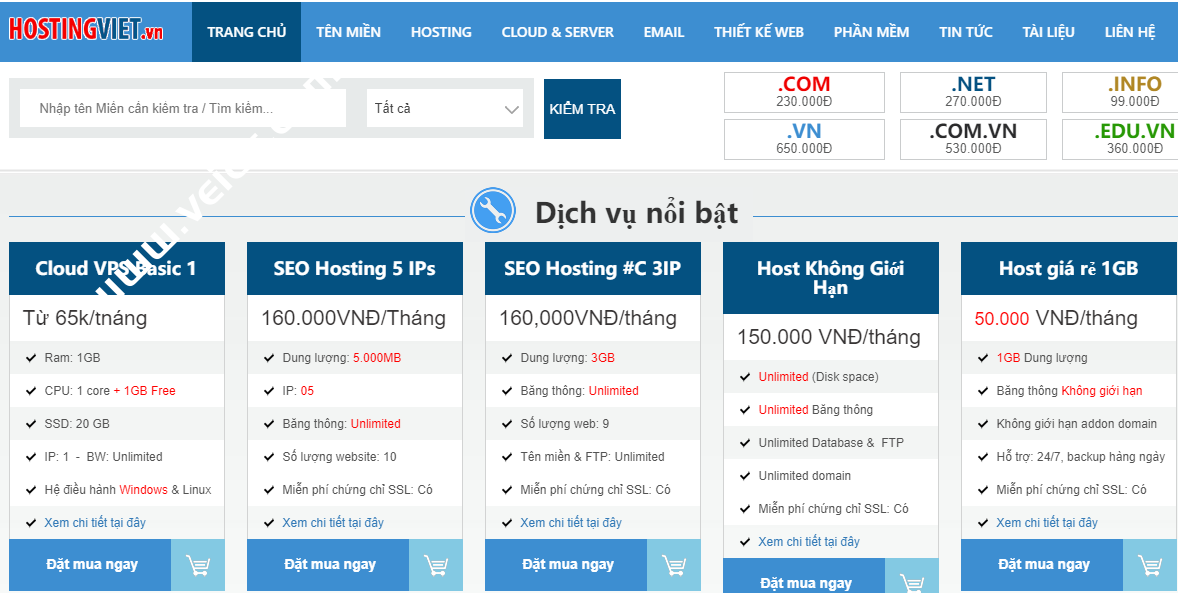Click the cart icon on Host Không Giới Hạn card
Image resolution: width=1178 pixels, height=593 pixels.
(x=911, y=583)
